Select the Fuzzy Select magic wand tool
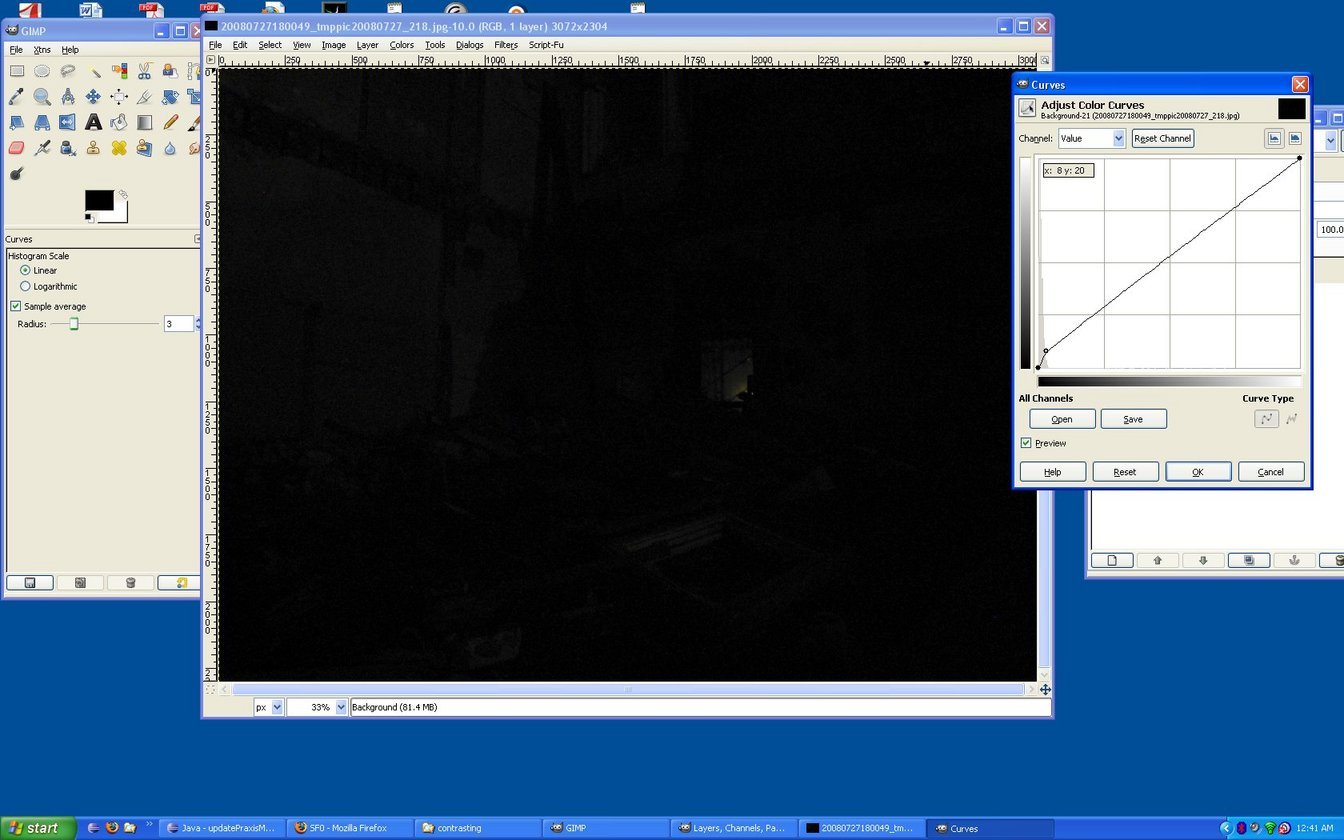 94,71
